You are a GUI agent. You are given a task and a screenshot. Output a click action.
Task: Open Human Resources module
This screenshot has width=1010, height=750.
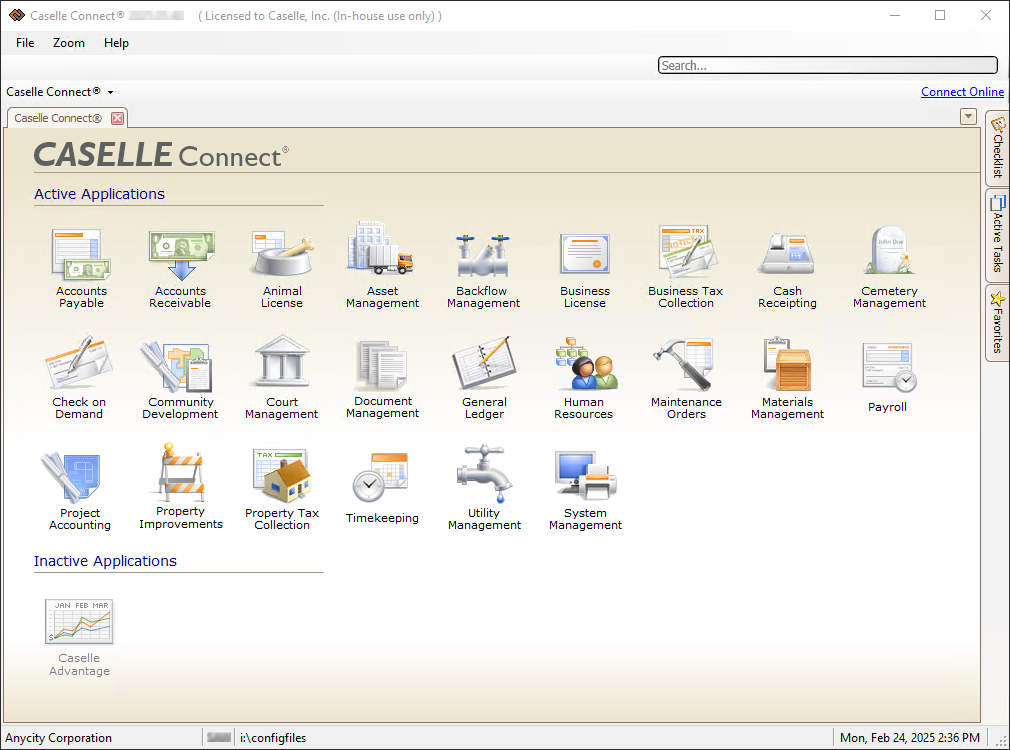coord(584,378)
